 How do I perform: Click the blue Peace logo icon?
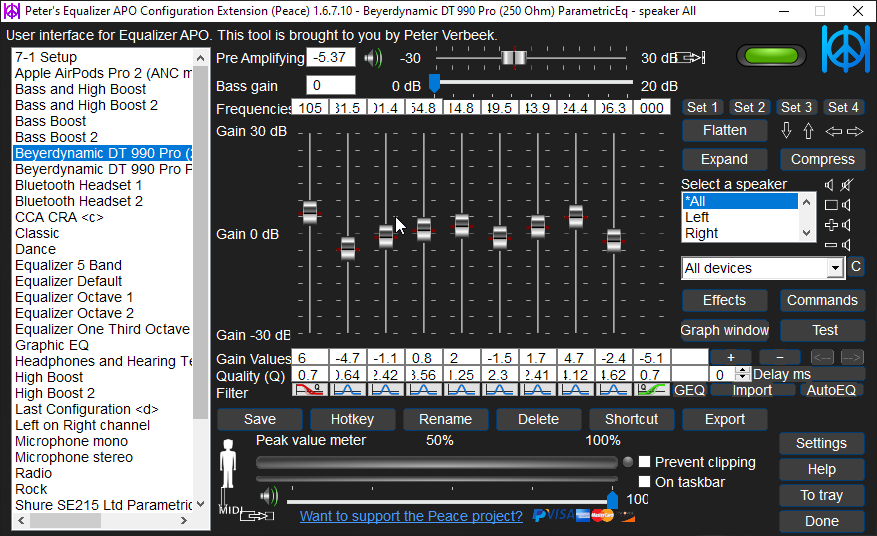click(845, 49)
